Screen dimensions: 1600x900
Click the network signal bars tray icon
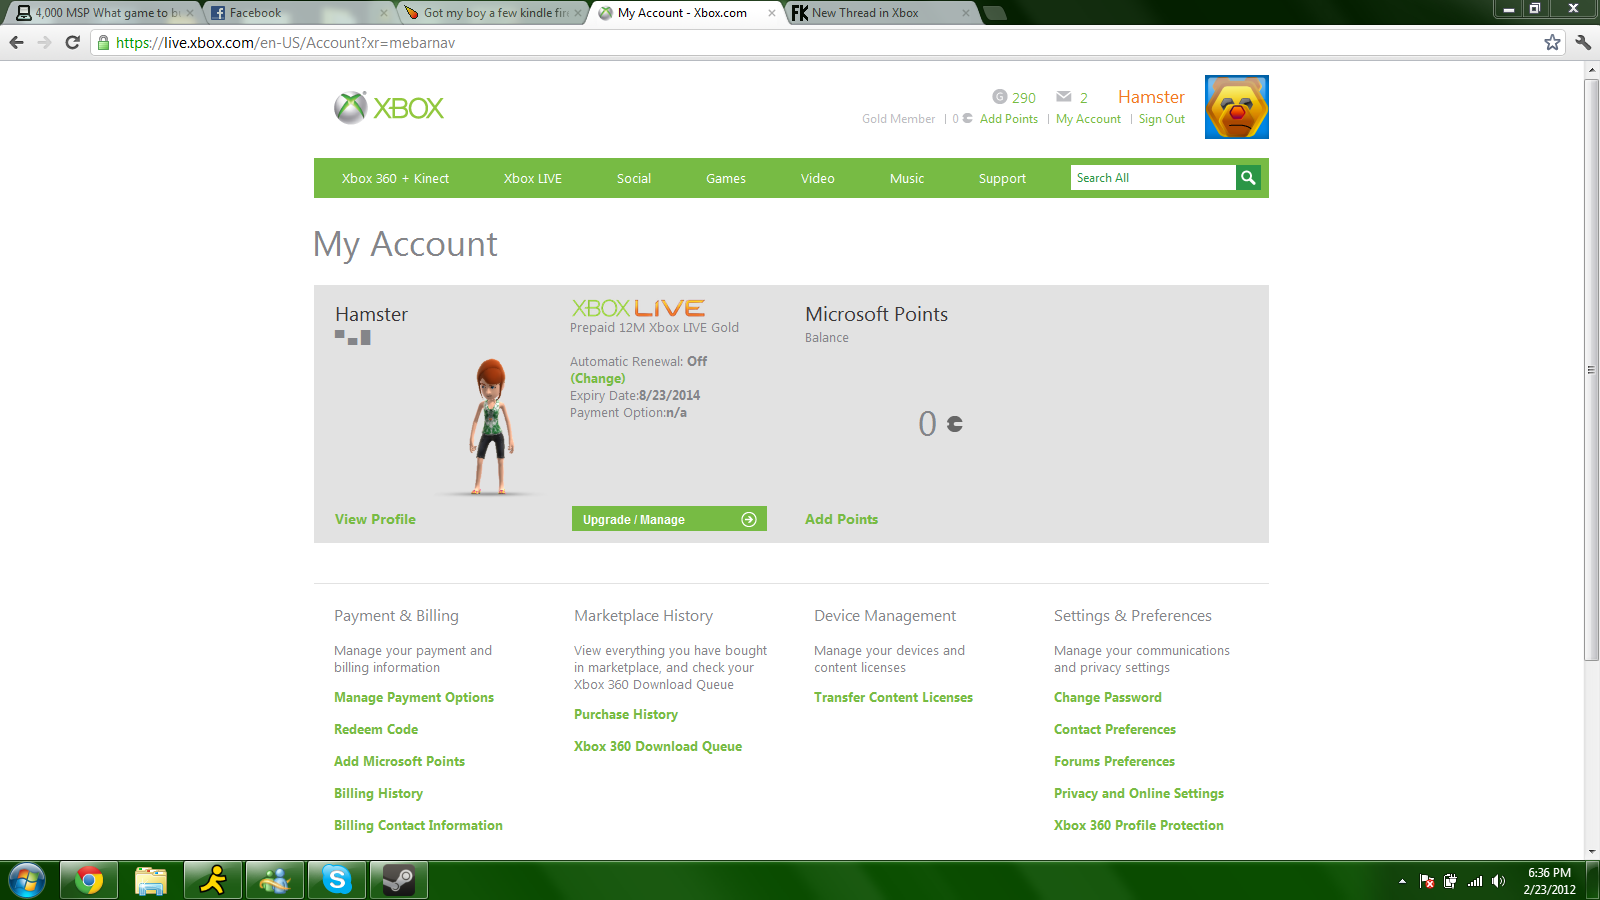(1475, 881)
